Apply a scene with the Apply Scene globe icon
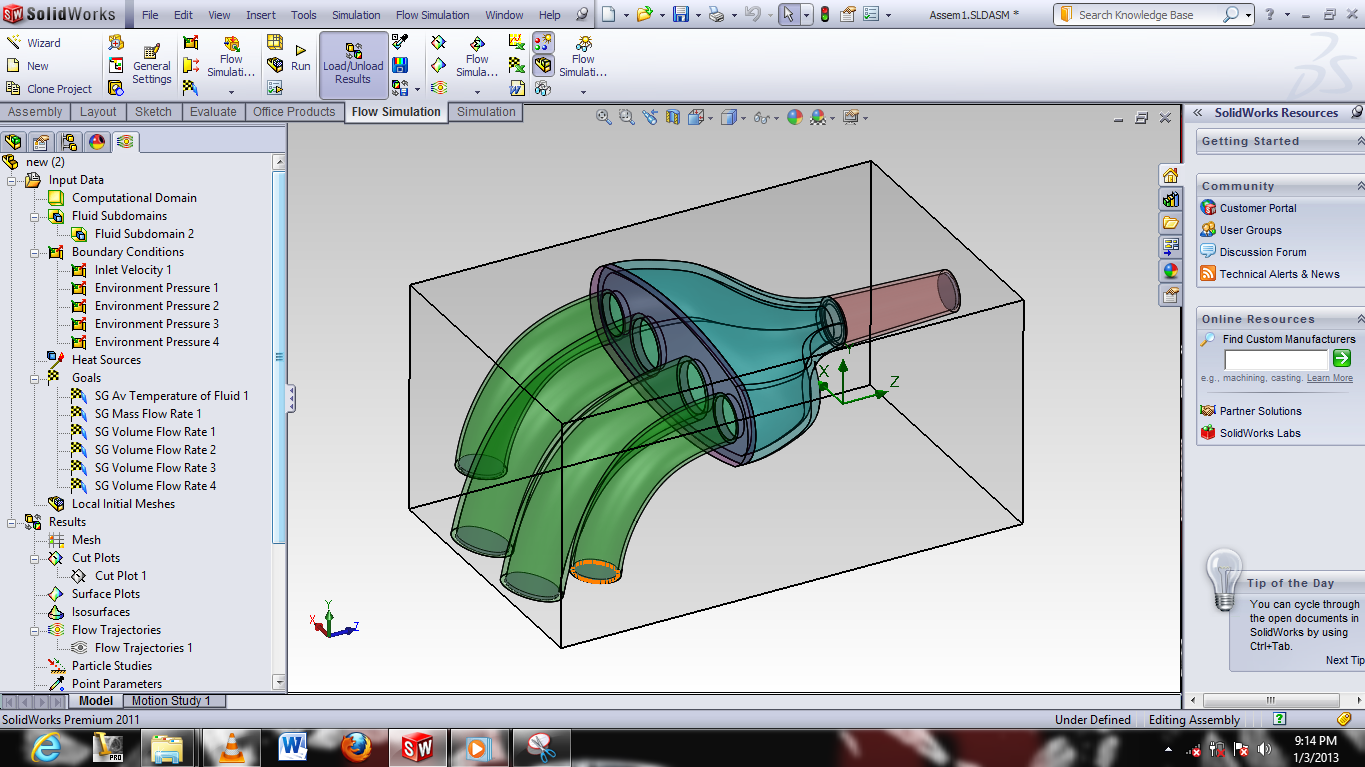 point(795,117)
